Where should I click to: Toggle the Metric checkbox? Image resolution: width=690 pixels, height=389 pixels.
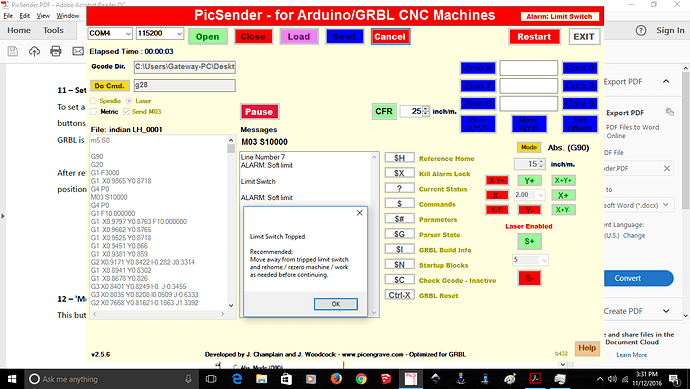tap(93, 111)
